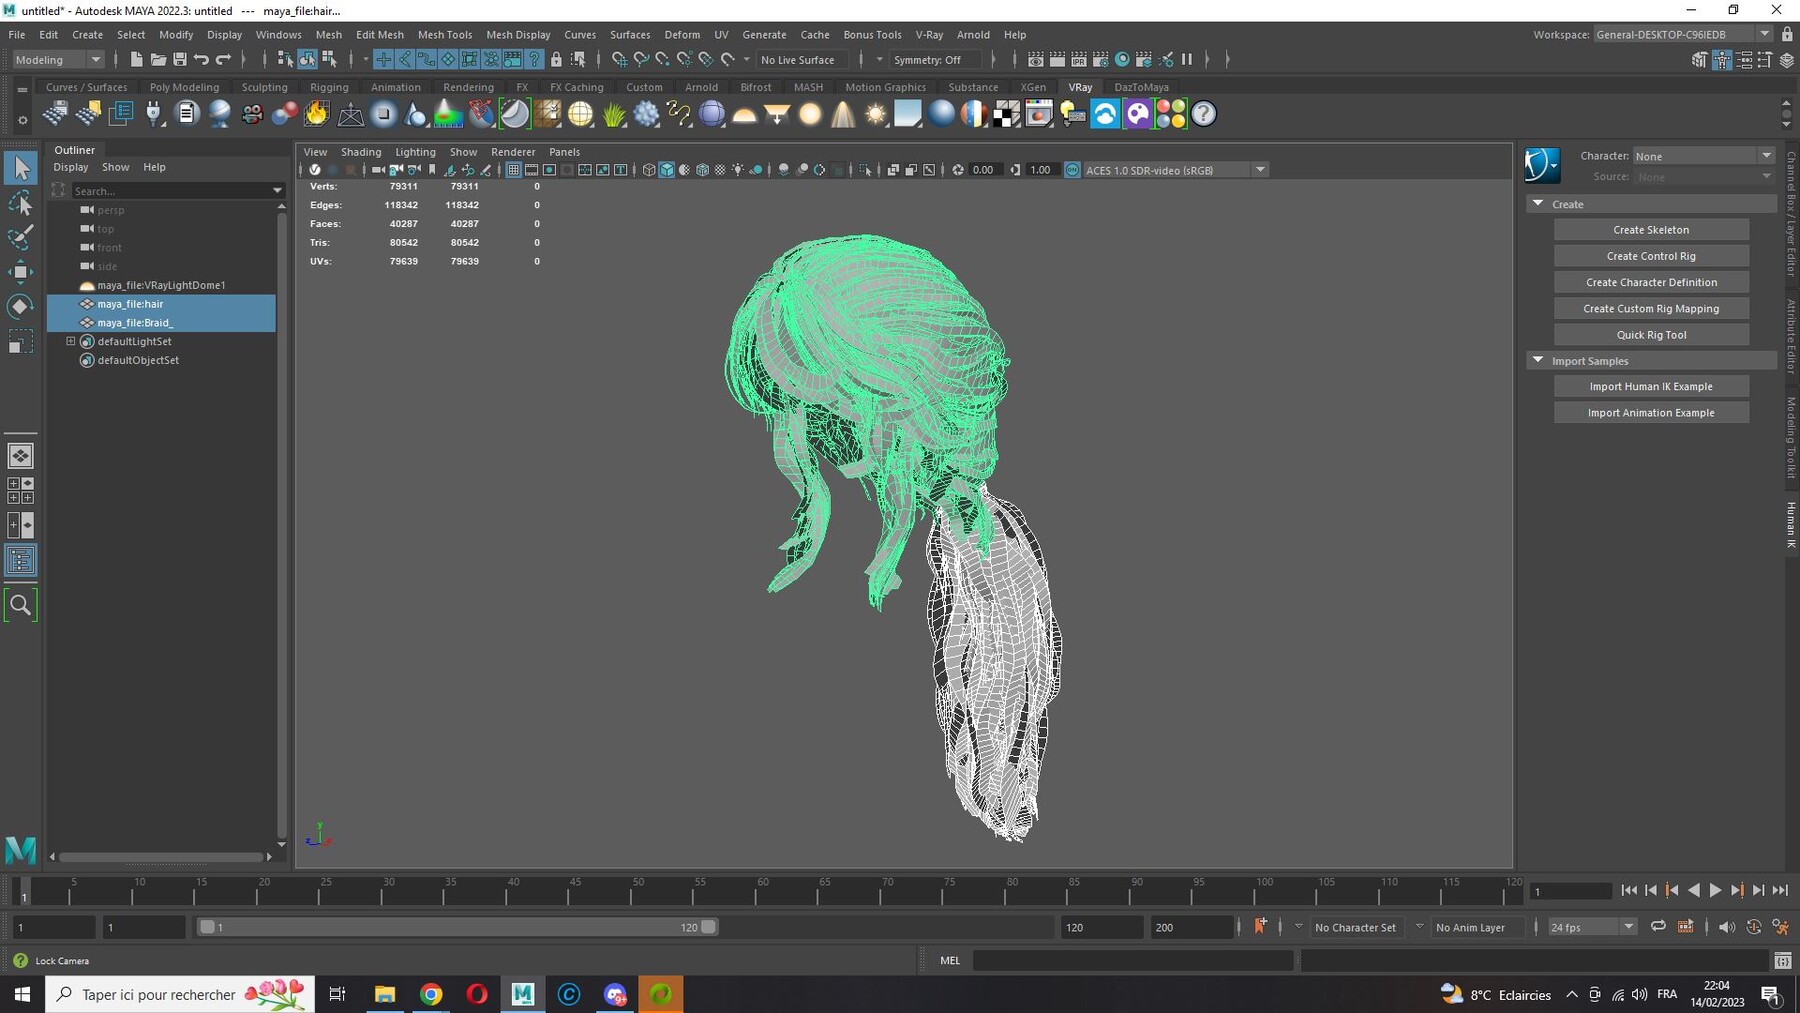Open the Outliner search options arrow
Image resolution: width=1800 pixels, height=1013 pixels.
(277, 190)
